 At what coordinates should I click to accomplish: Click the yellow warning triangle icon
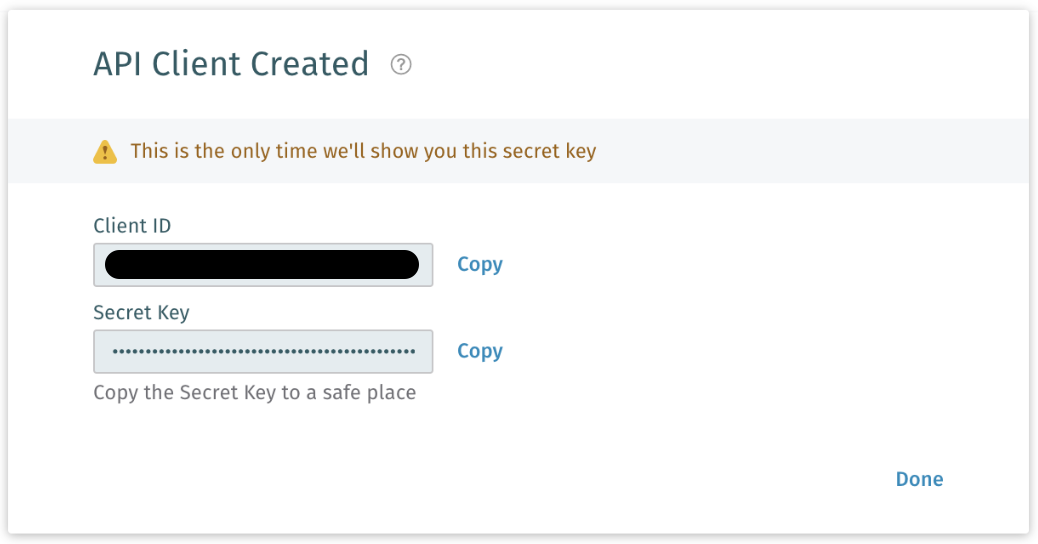[105, 152]
